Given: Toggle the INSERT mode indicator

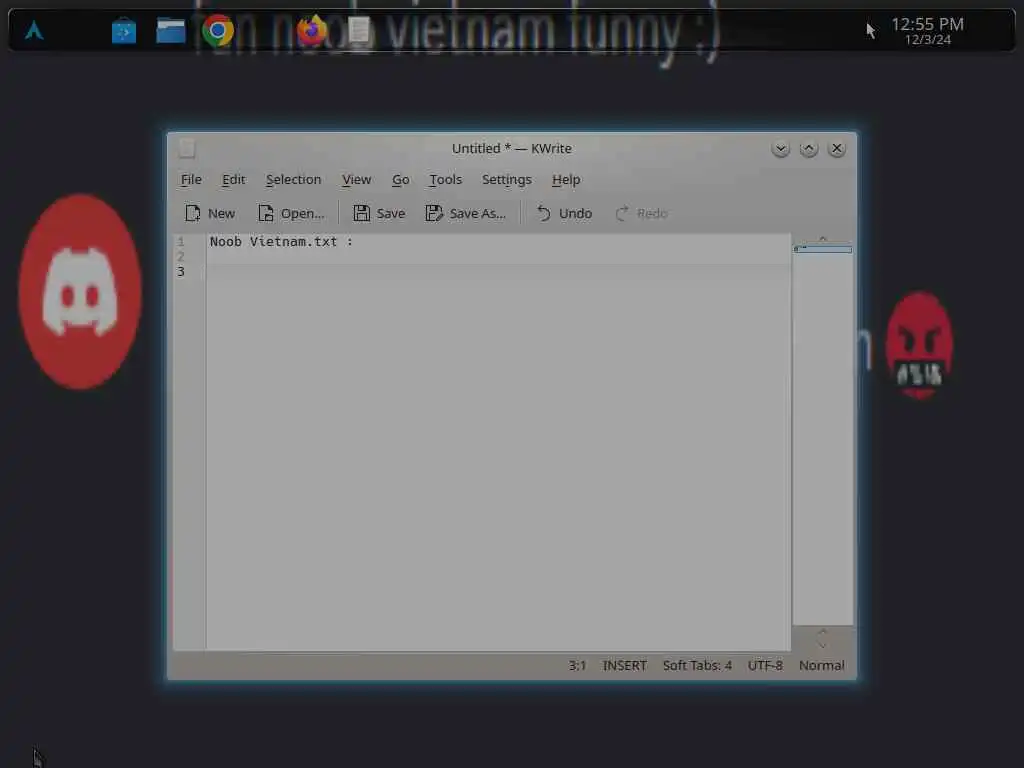Looking at the screenshot, I should pyautogui.click(x=624, y=665).
